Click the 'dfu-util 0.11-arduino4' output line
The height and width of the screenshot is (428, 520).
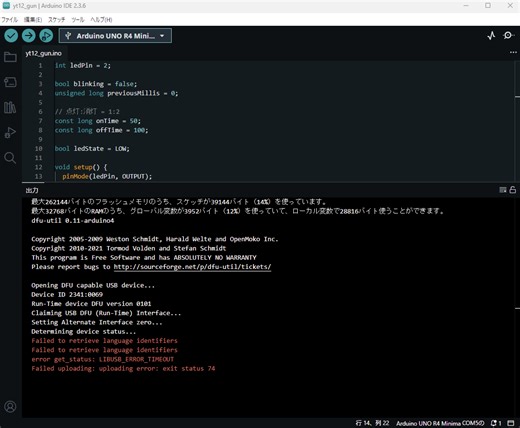(73, 221)
